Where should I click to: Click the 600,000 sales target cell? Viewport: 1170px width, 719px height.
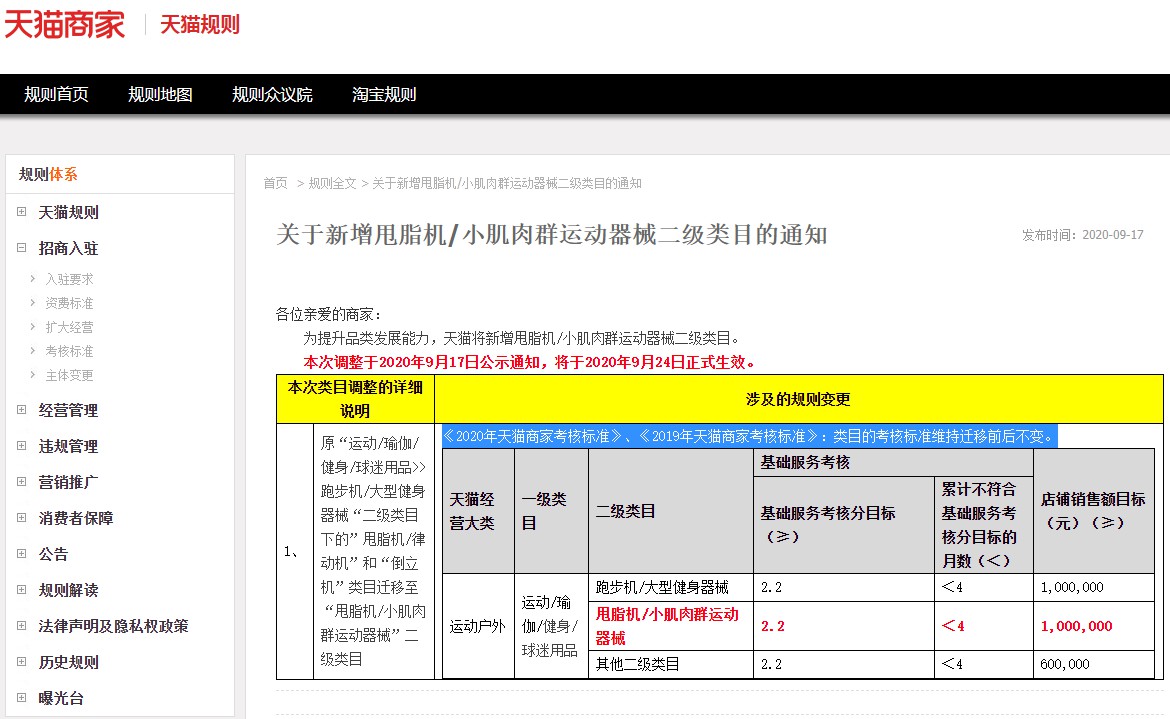(1094, 664)
